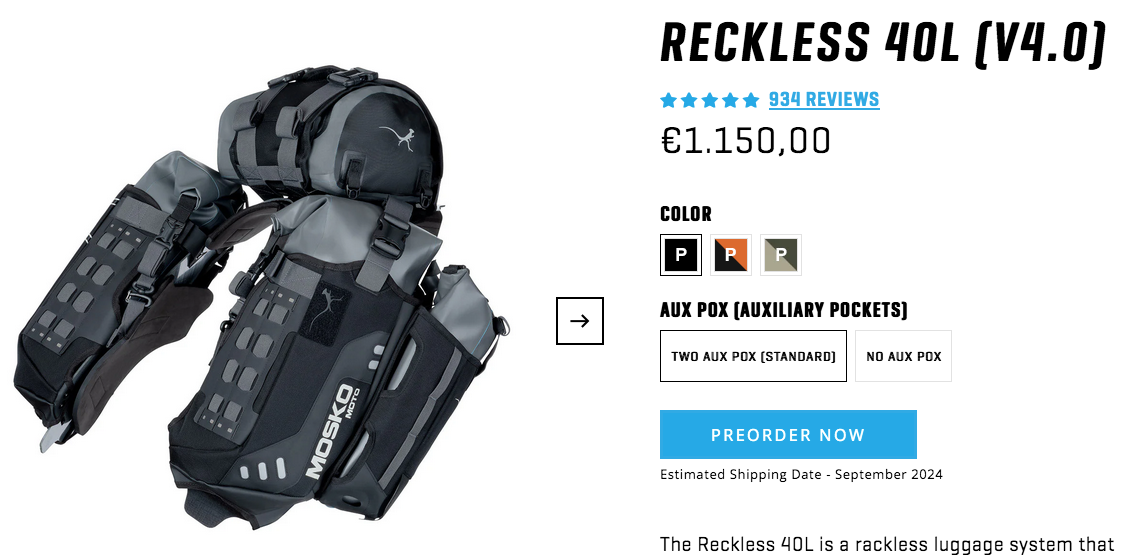The width and height of the screenshot is (1147, 555).
Task: Select the solid black color swatch
Action: [x=680, y=254]
